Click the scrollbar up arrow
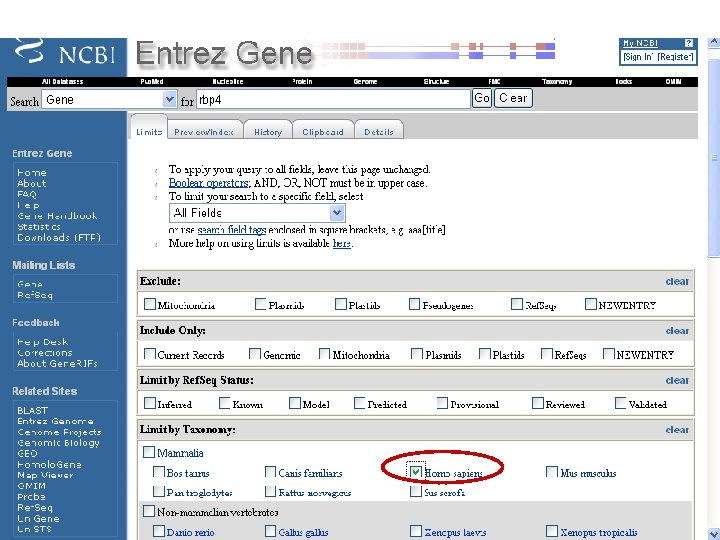Screen dimensions: 720x540 [714, 43]
